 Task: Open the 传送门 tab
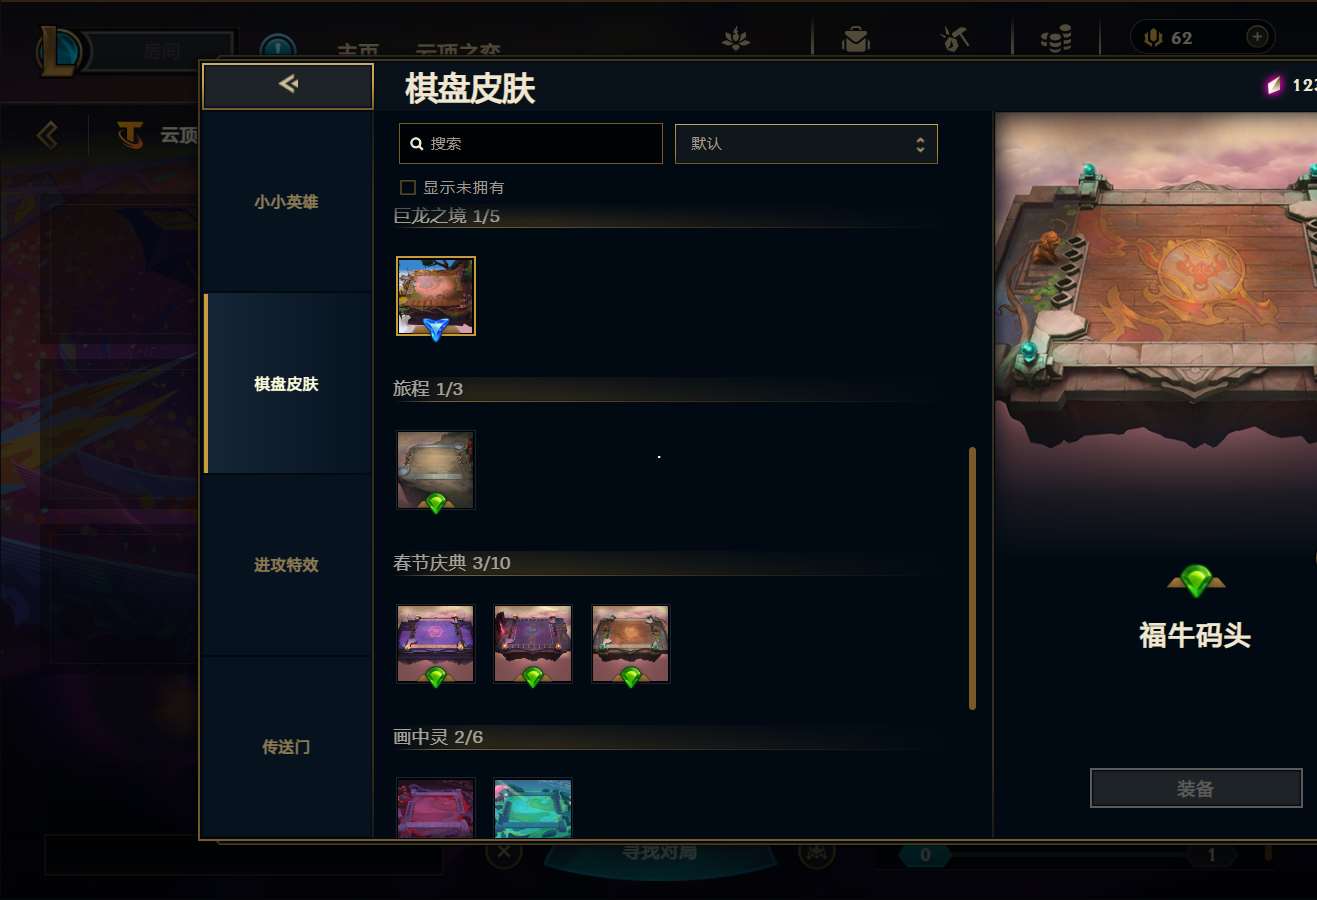pos(287,747)
